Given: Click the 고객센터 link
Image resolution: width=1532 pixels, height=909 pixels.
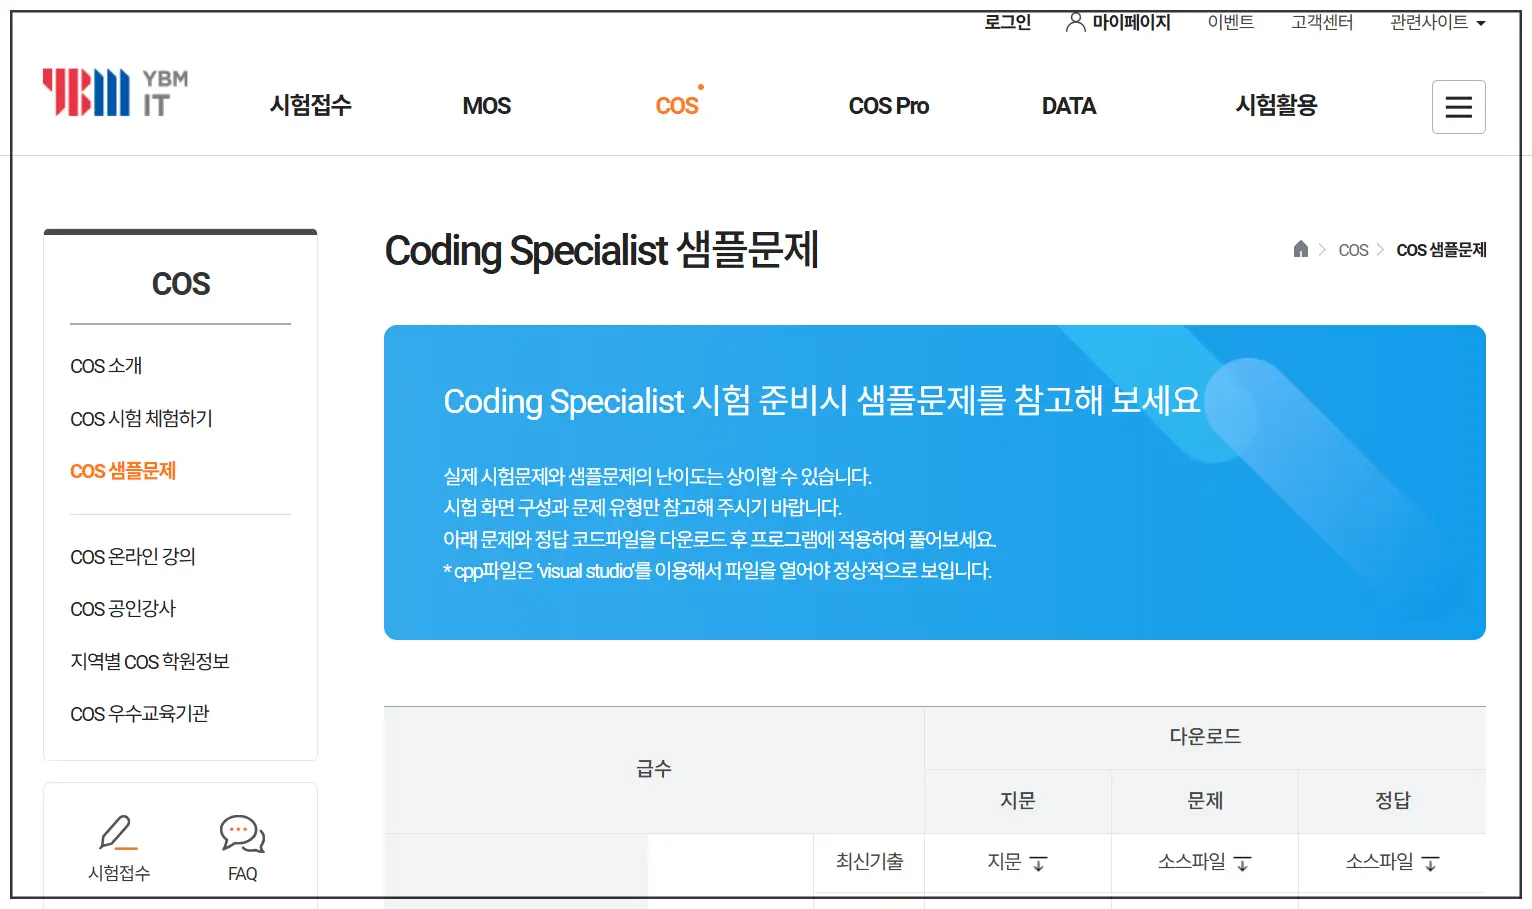Looking at the screenshot, I should click(1320, 22).
